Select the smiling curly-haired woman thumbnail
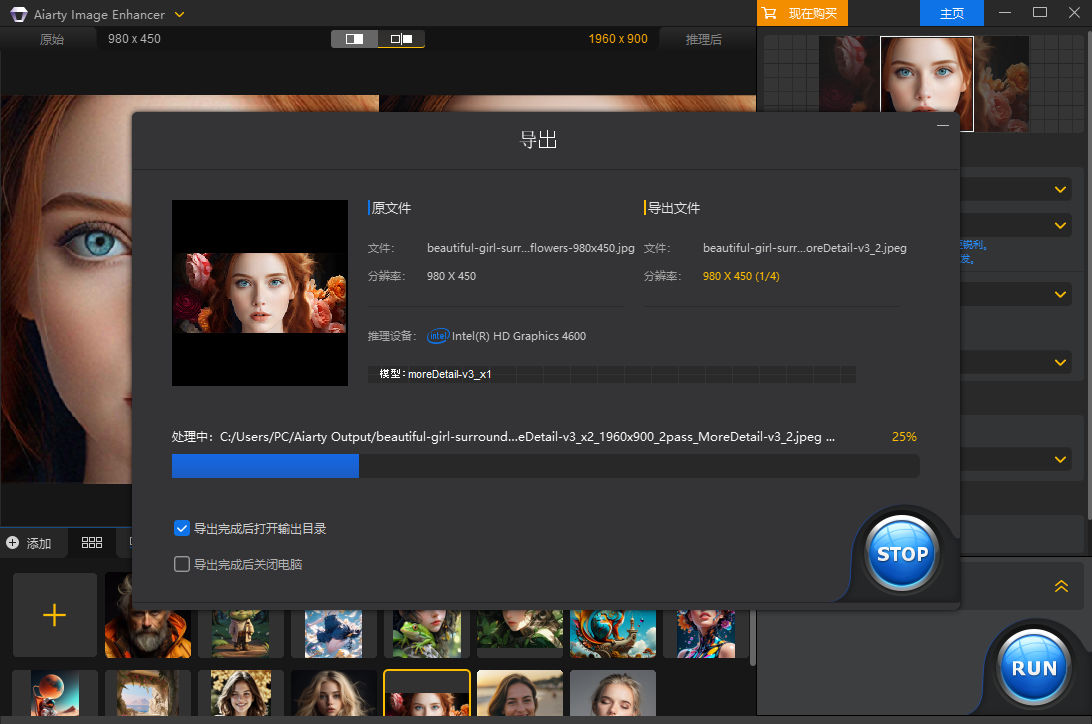Screen dimensions: 1092x724 coord(240,693)
